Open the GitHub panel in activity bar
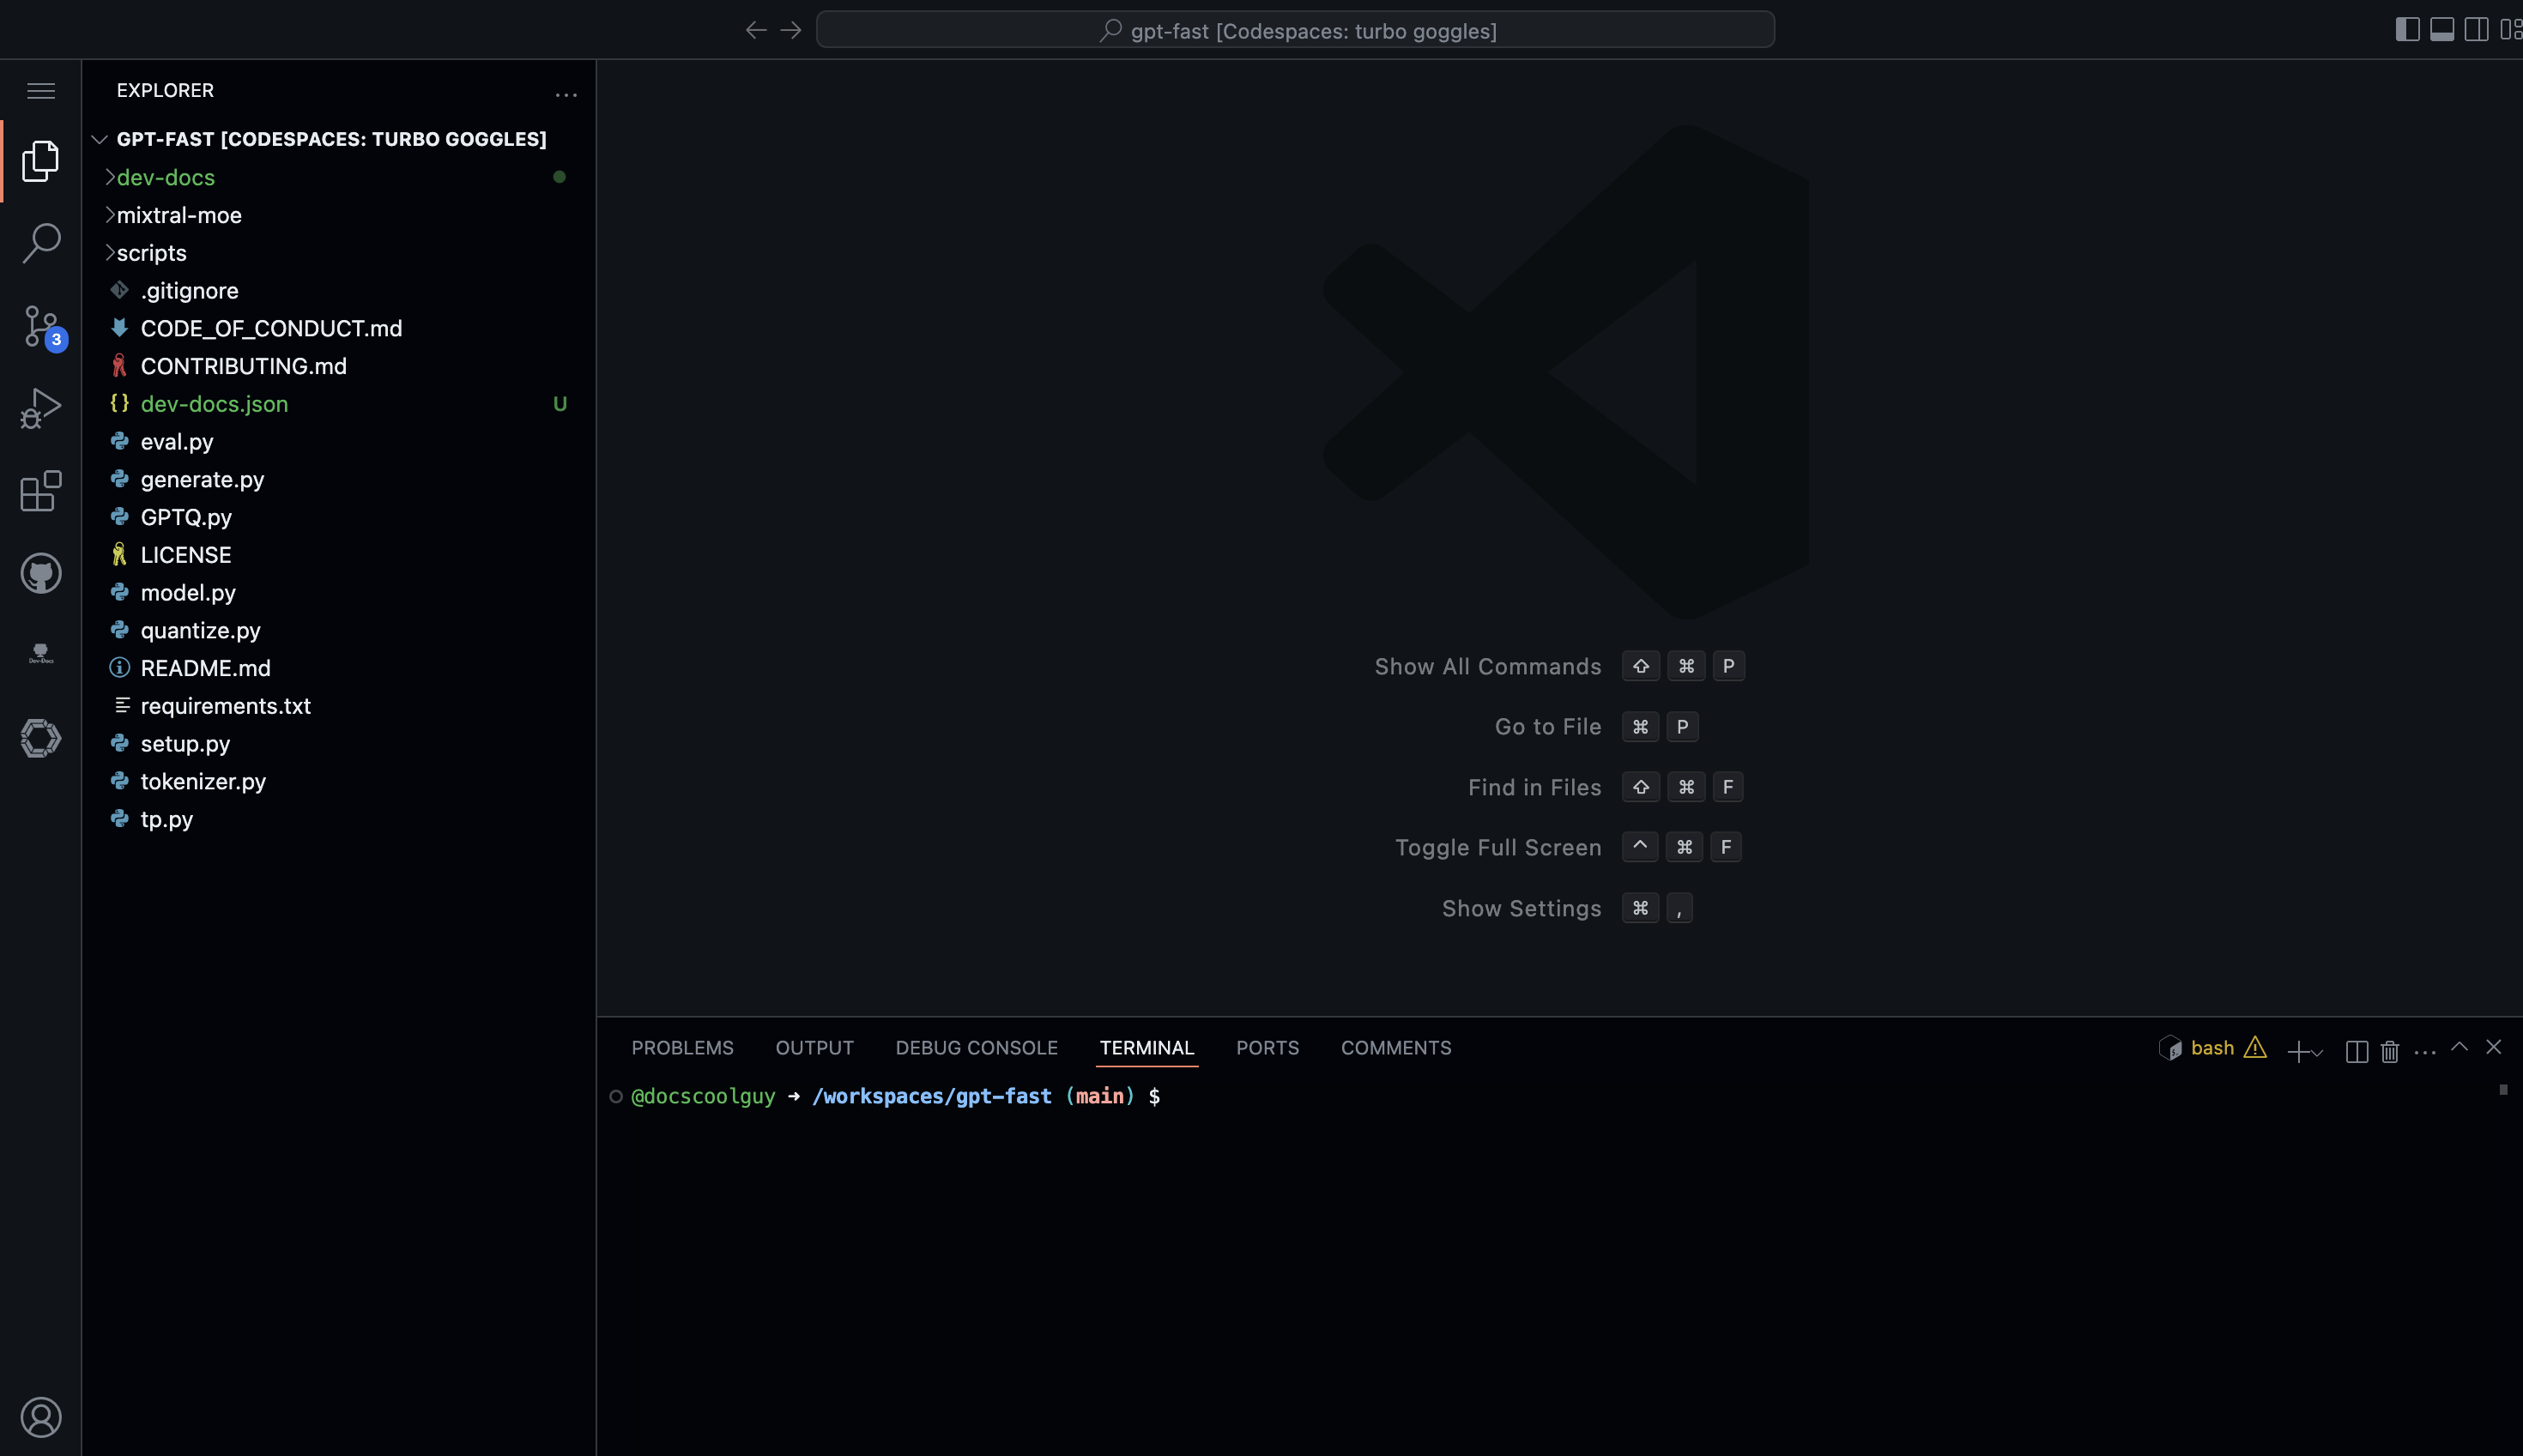 coord(41,574)
